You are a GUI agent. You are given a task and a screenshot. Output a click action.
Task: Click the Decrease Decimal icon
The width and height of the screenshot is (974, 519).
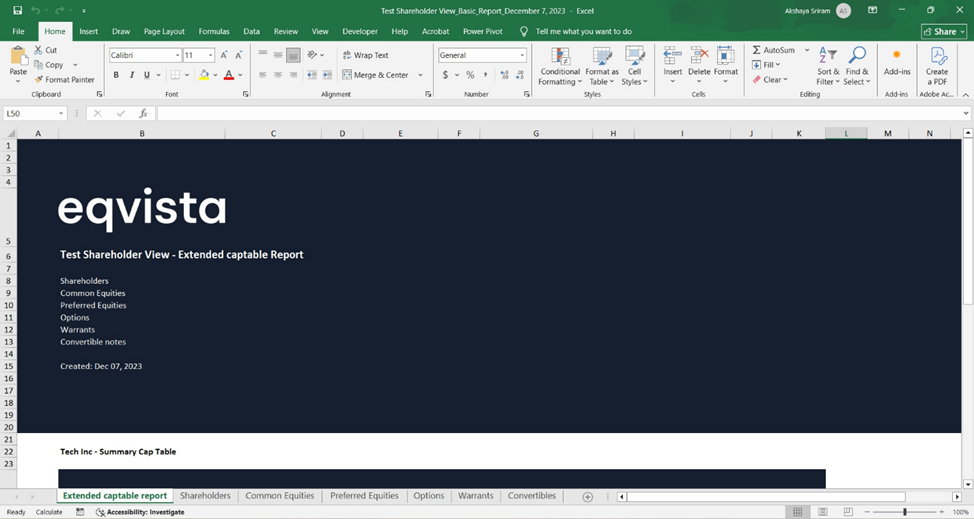click(519, 74)
